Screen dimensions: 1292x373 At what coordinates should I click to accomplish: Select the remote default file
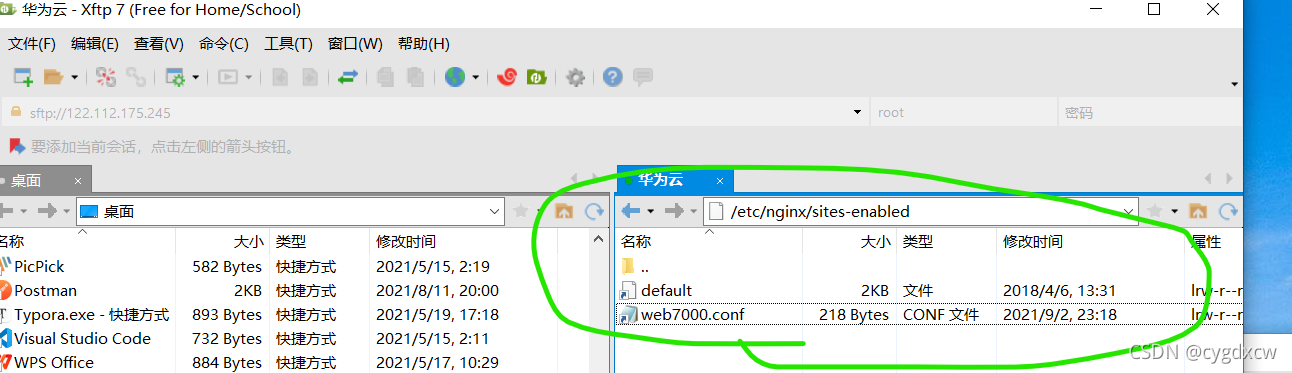[x=666, y=291]
